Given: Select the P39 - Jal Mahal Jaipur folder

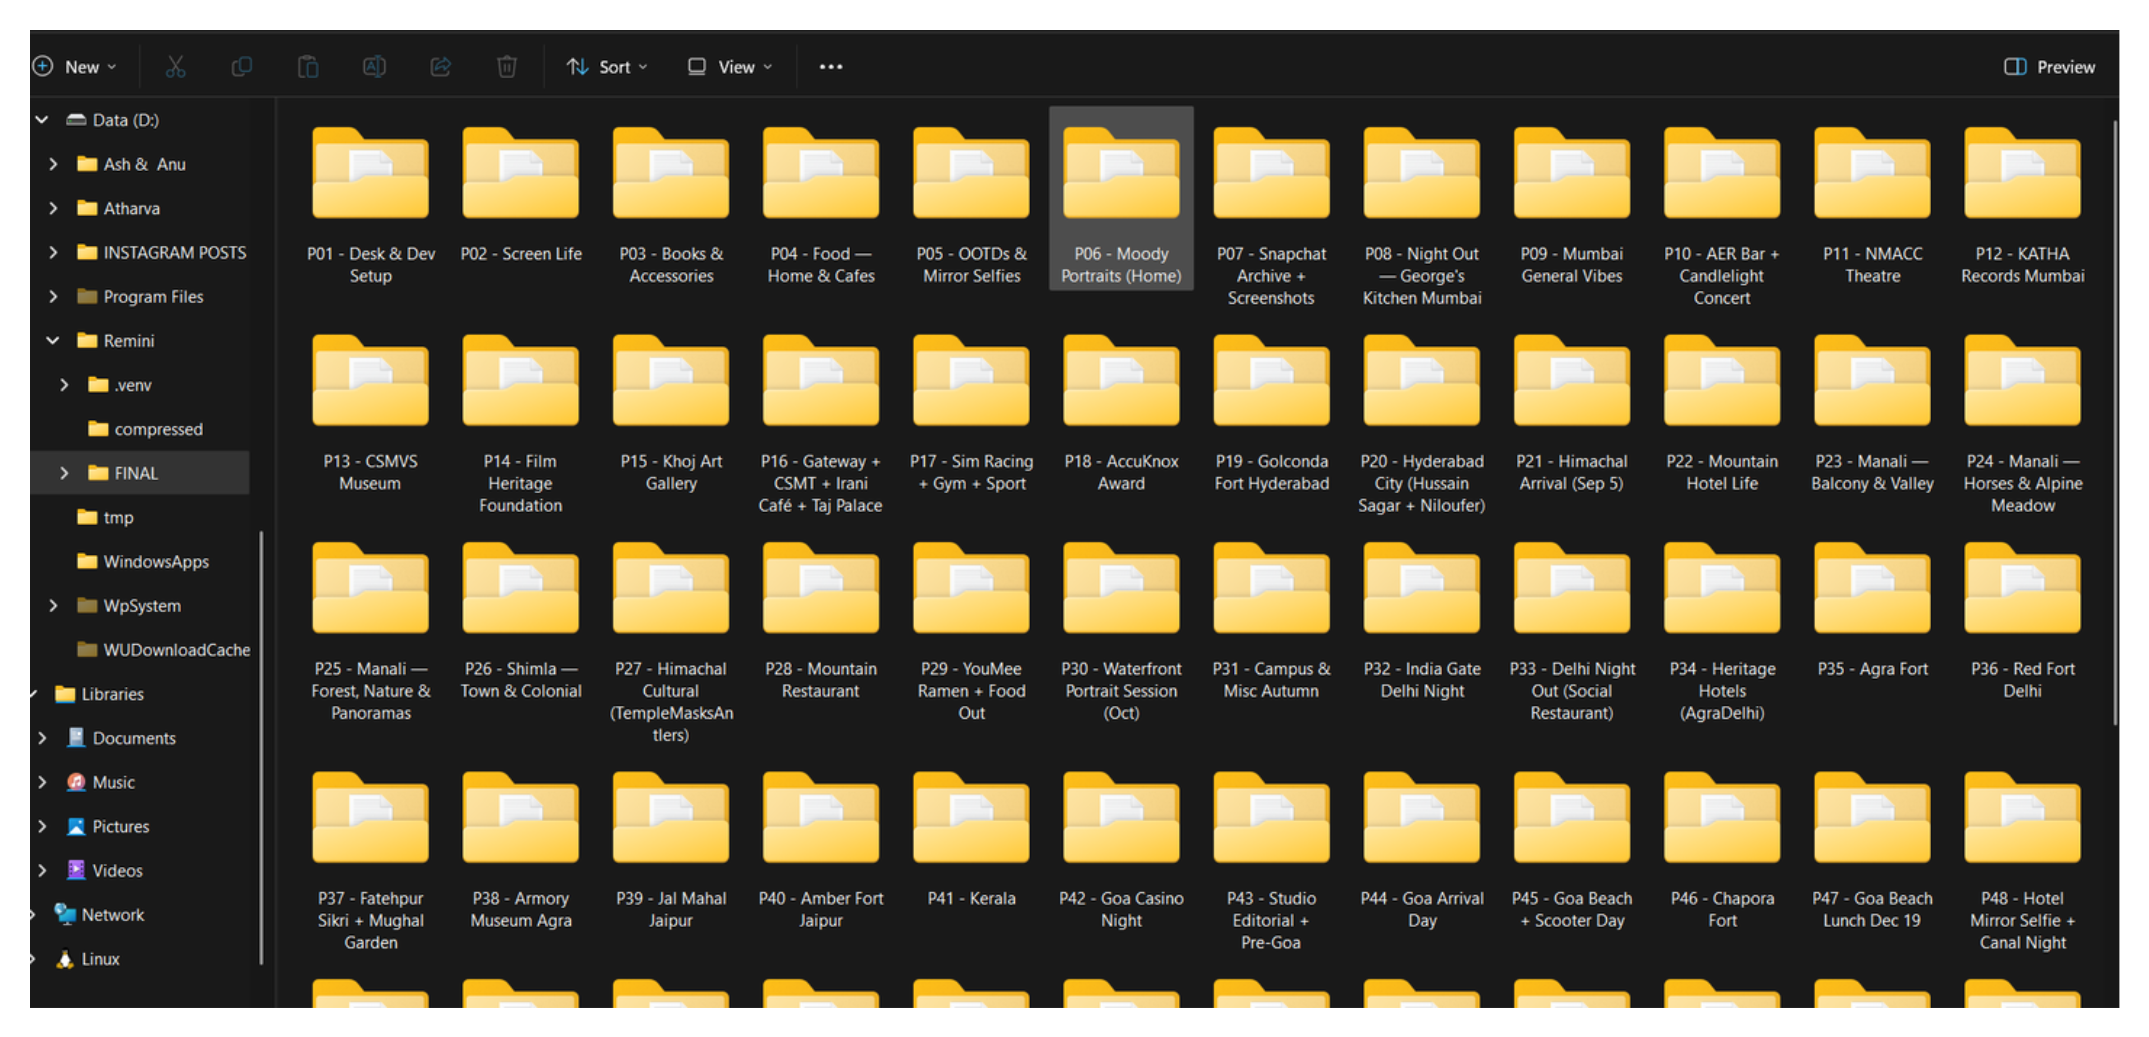Looking at the screenshot, I should pos(671,851).
